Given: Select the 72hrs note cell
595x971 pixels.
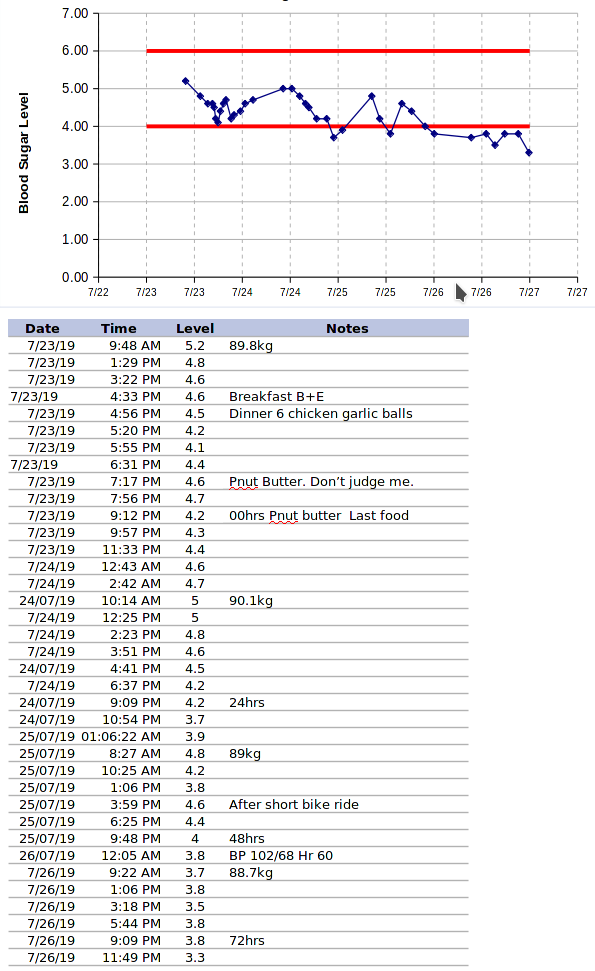Looking at the screenshot, I should (246, 941).
